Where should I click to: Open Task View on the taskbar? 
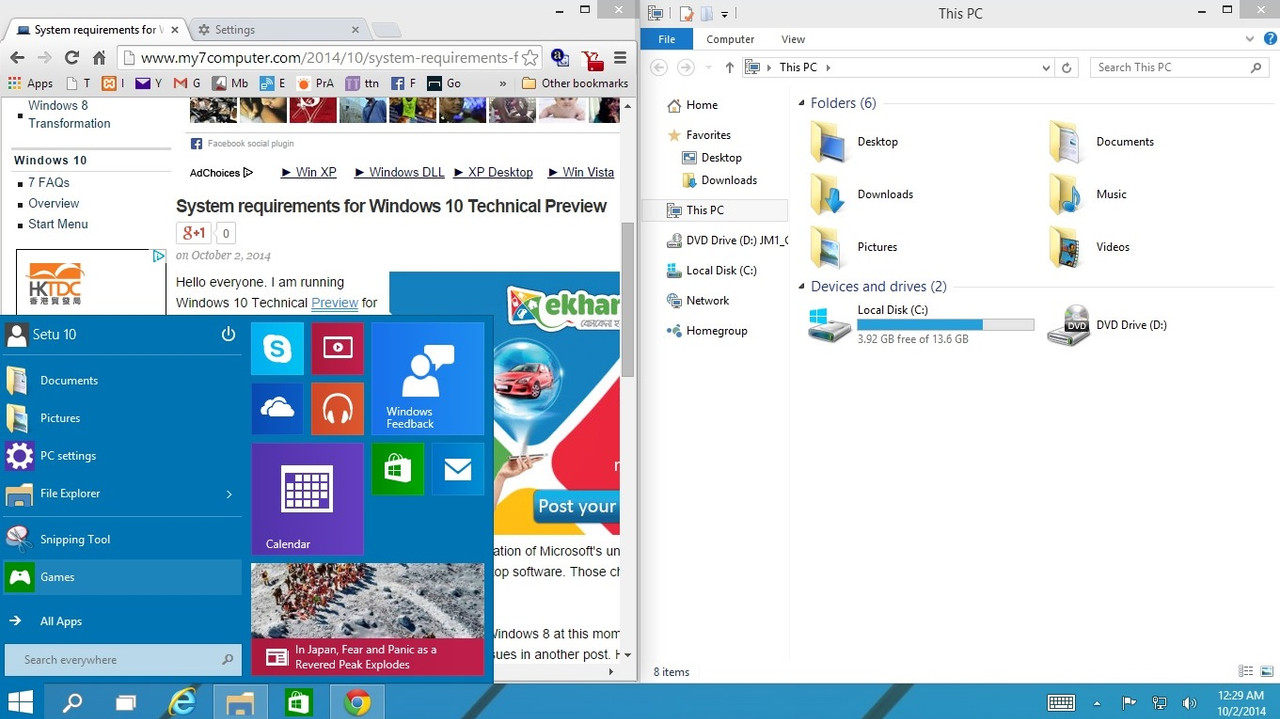pyautogui.click(x=126, y=703)
